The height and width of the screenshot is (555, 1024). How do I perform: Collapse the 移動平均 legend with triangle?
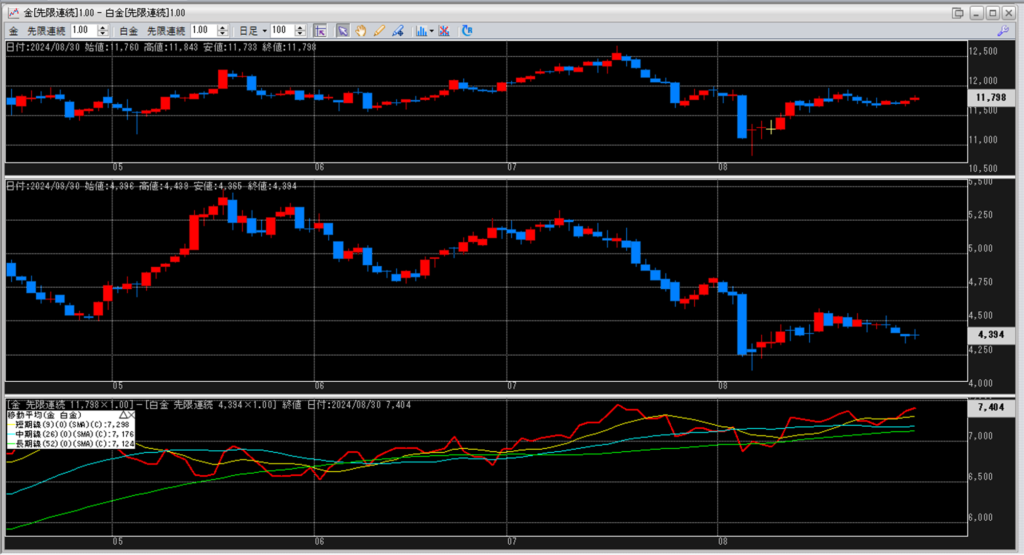(x=122, y=414)
